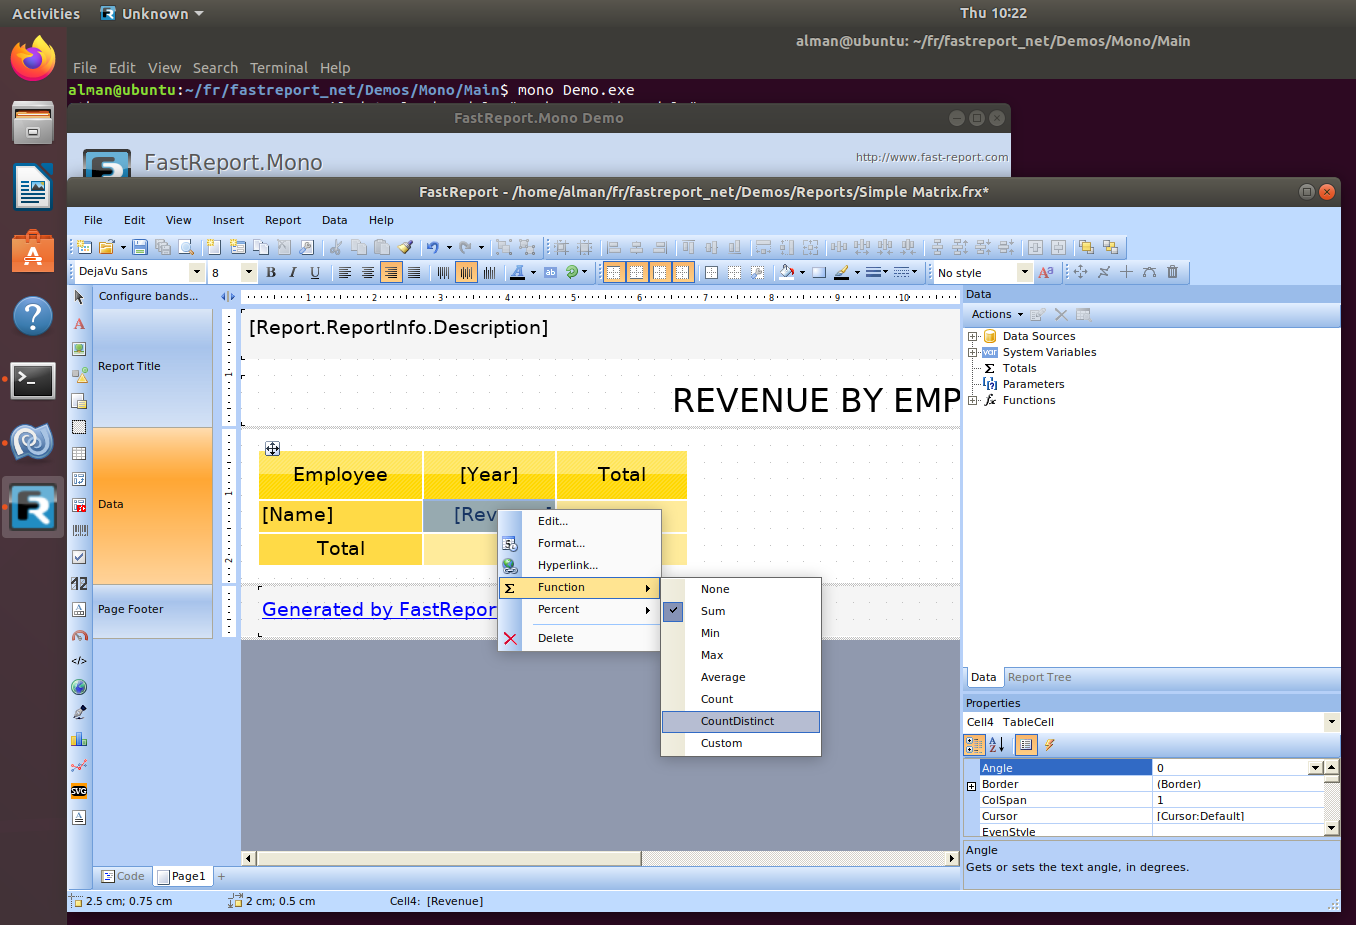Expand the Functions tree node
This screenshot has width=1356, height=925.
[x=972, y=401]
